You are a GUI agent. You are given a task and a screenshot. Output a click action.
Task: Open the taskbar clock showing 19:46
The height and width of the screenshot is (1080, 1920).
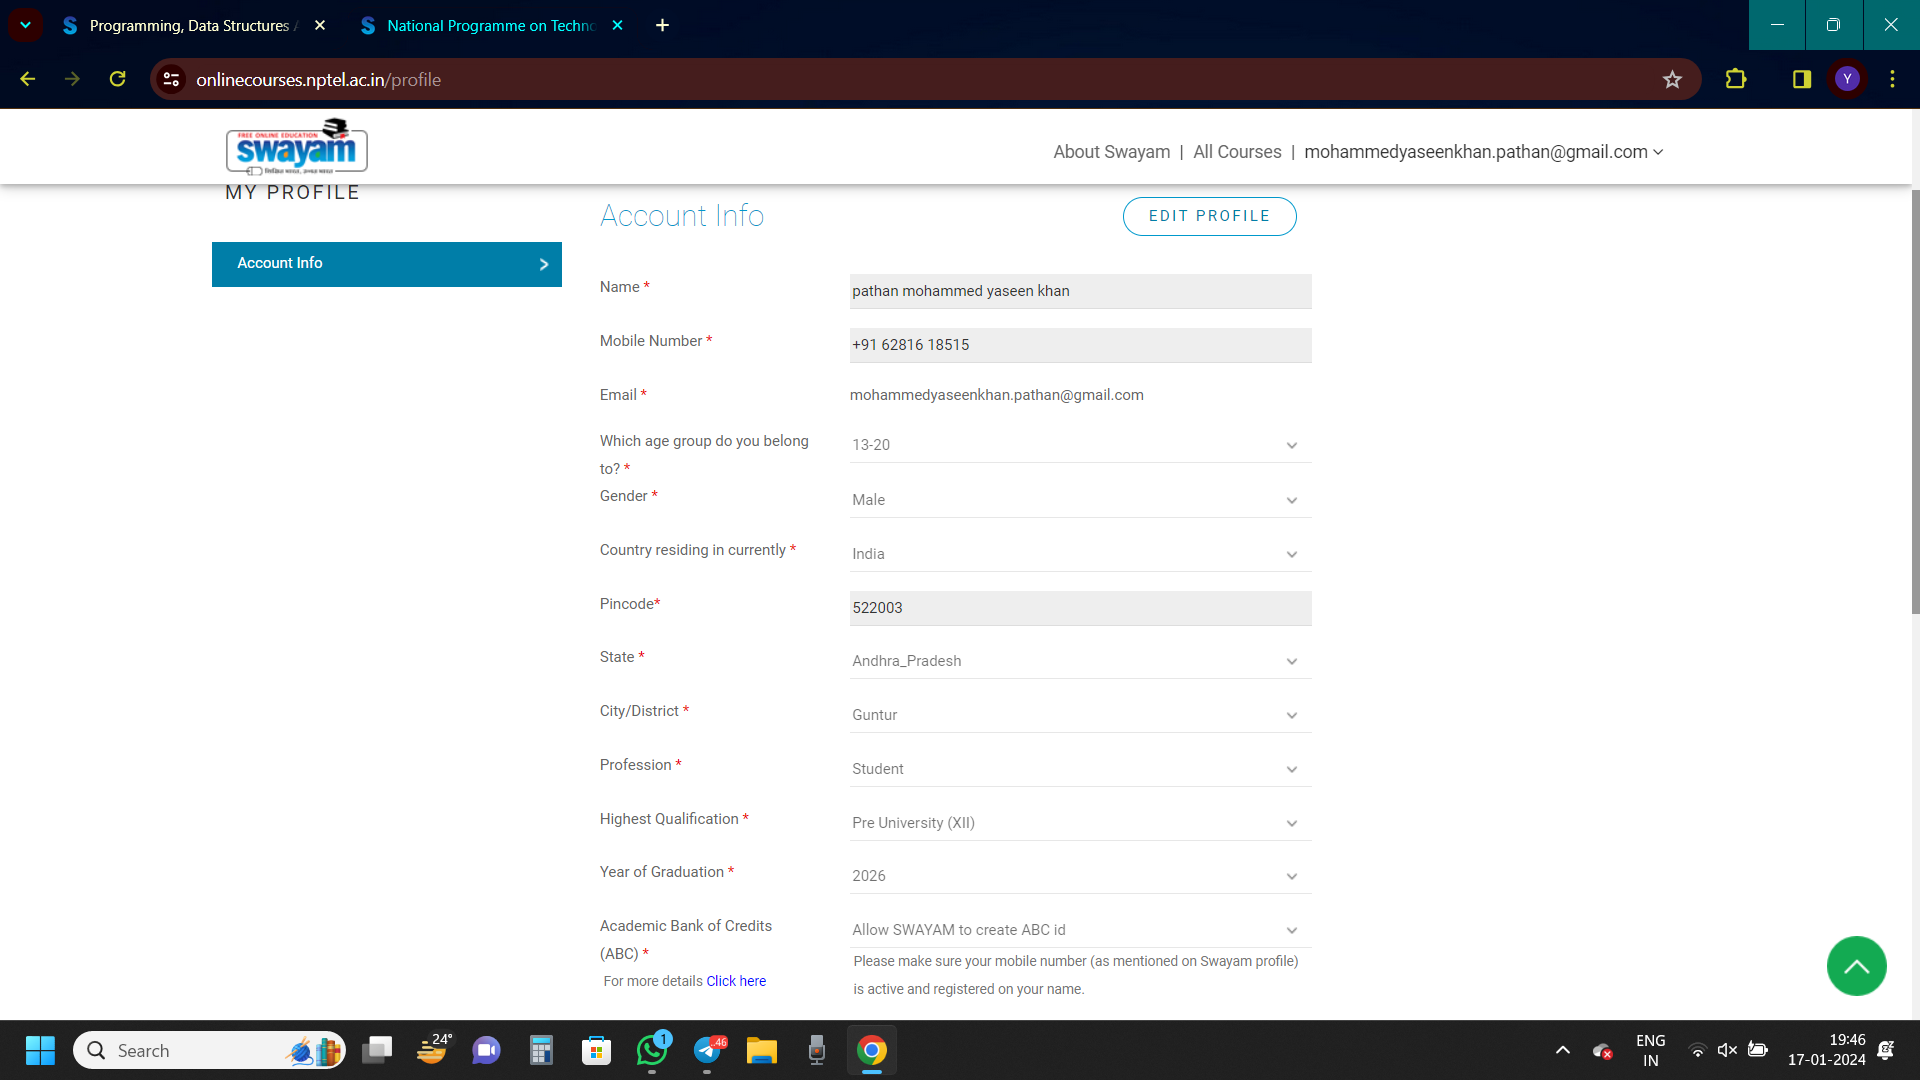(x=1826, y=1050)
